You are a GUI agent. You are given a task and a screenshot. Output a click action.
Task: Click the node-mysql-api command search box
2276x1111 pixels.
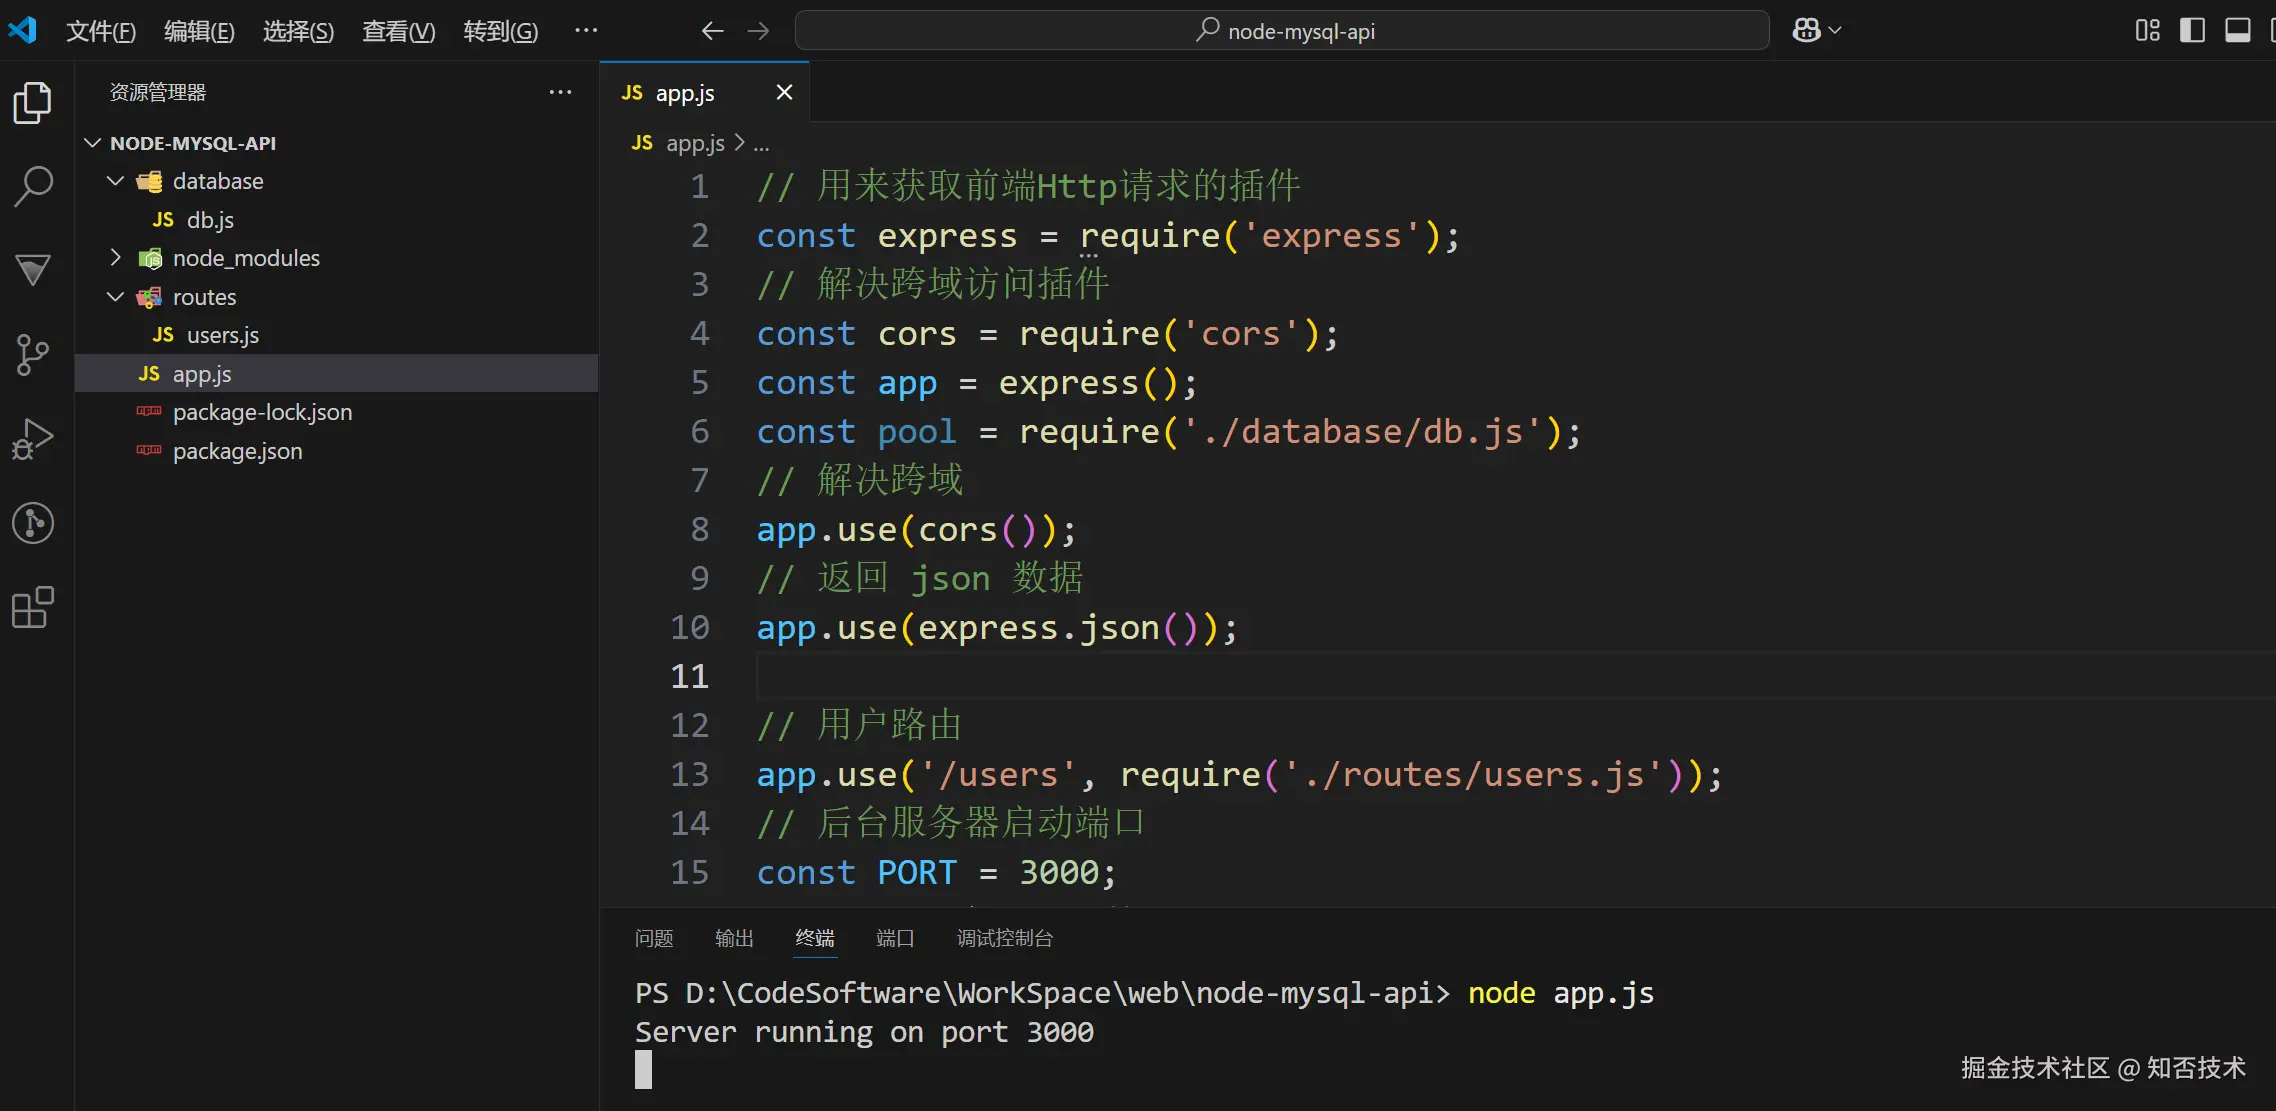[x=1282, y=31]
